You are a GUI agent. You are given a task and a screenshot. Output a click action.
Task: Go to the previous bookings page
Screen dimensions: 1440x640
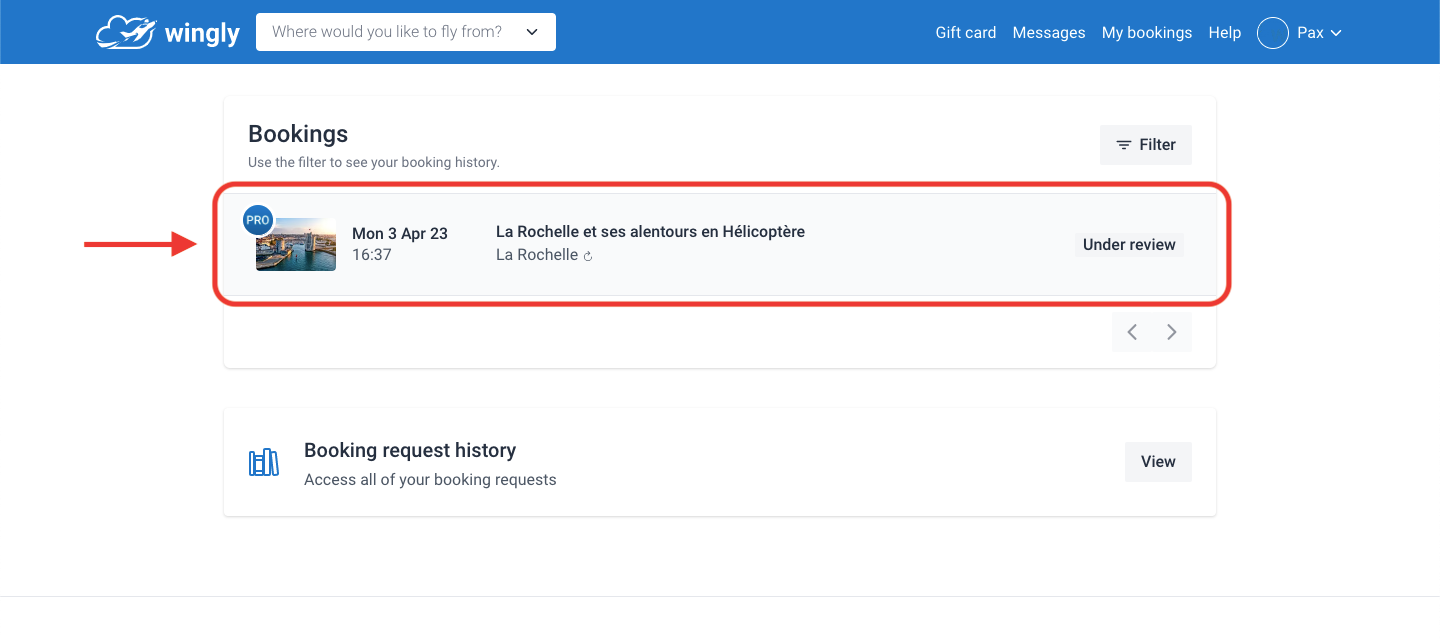click(1132, 332)
